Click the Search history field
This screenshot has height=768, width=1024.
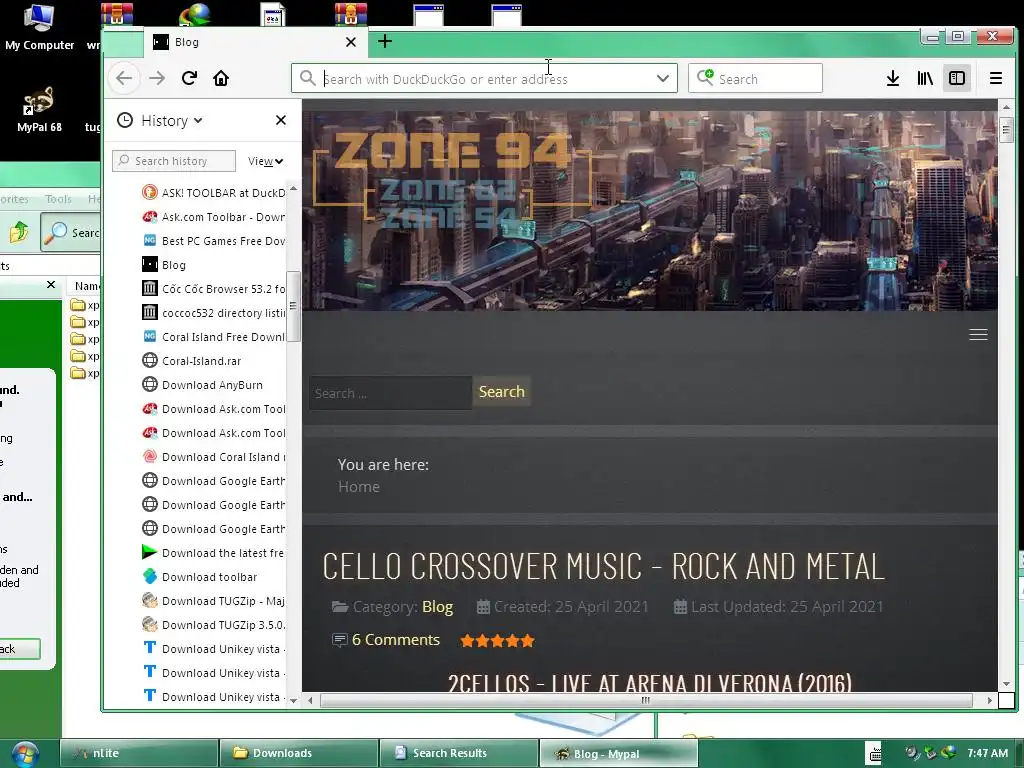tap(174, 161)
